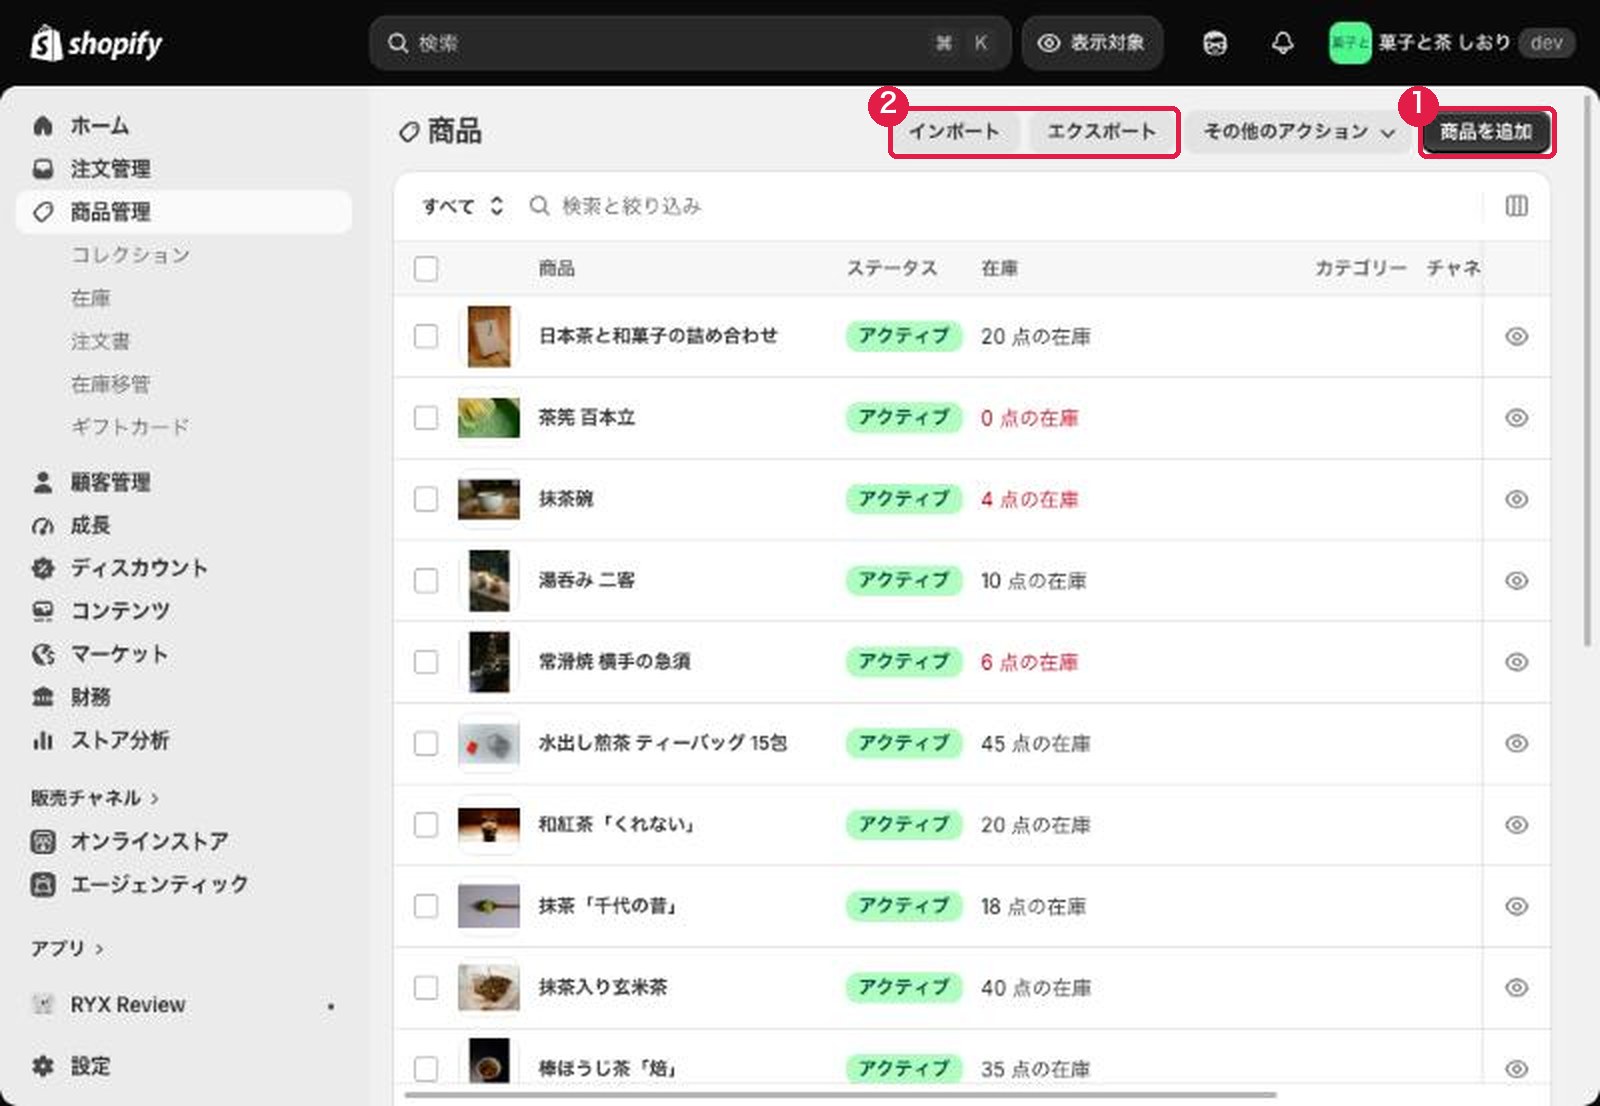Open the notifications bell
Screen dimensions: 1600x1106
[1282, 43]
